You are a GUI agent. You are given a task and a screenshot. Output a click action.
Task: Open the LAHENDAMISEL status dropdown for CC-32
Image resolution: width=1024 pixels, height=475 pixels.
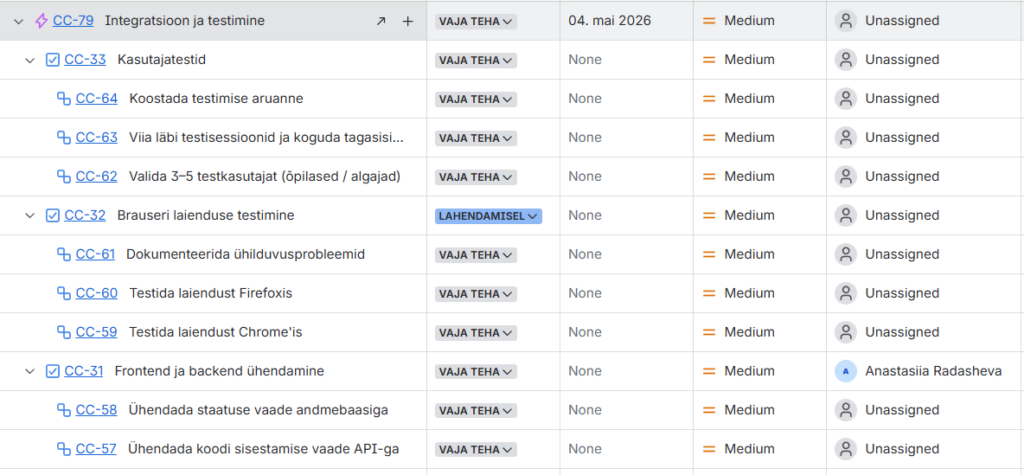pyautogui.click(x=488, y=216)
